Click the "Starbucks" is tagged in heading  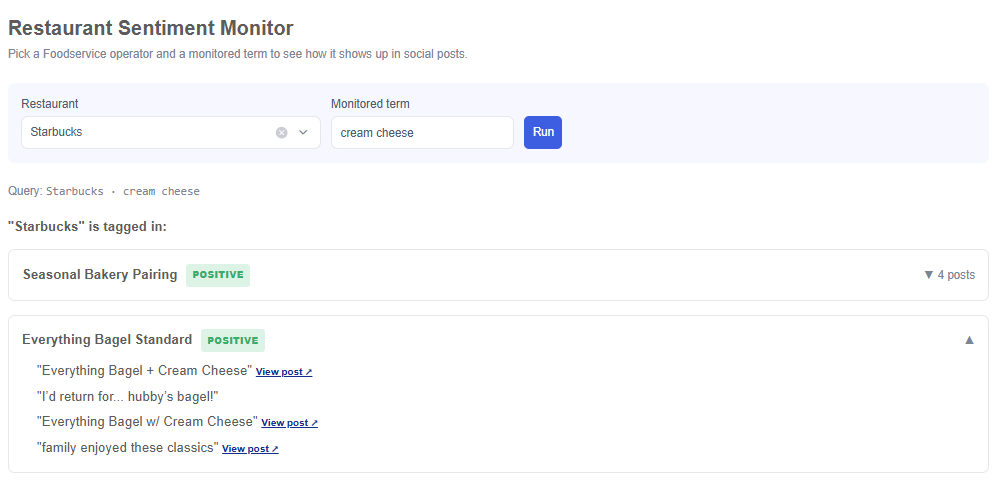click(x=87, y=227)
